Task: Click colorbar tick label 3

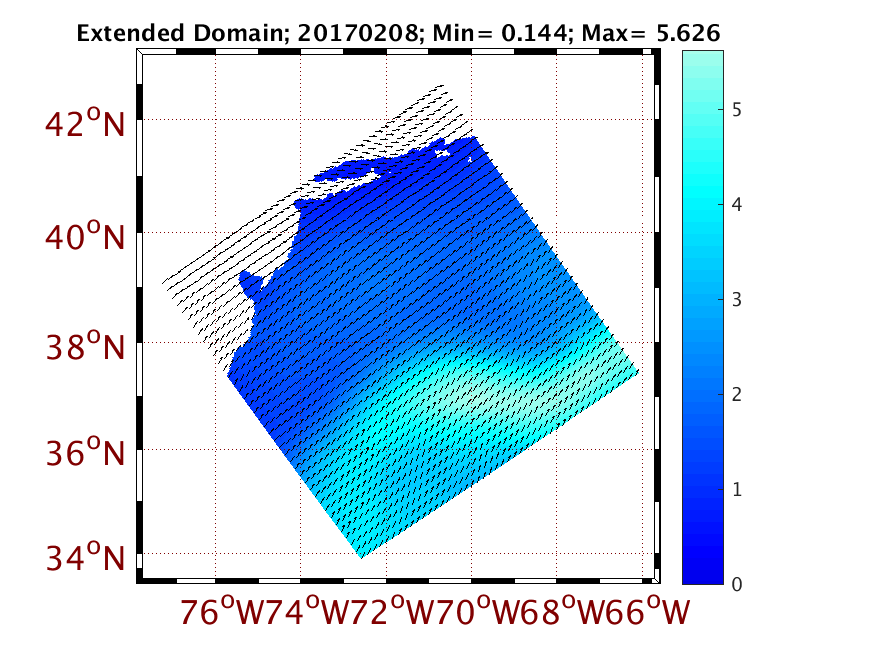Action: coord(737,299)
